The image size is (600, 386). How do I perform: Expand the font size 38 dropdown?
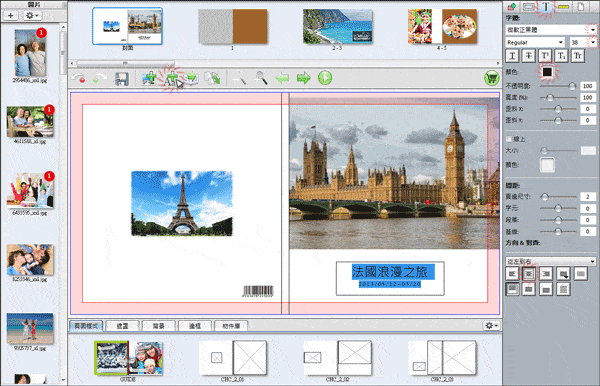click(x=583, y=42)
